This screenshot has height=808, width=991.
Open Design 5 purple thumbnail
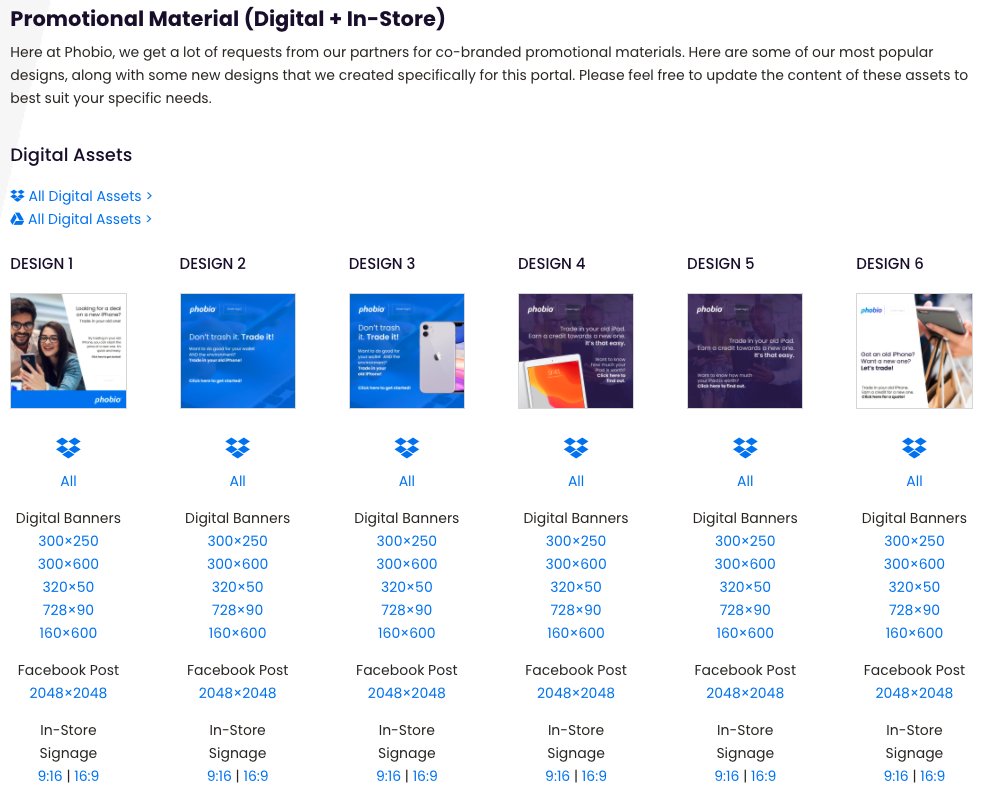(745, 351)
